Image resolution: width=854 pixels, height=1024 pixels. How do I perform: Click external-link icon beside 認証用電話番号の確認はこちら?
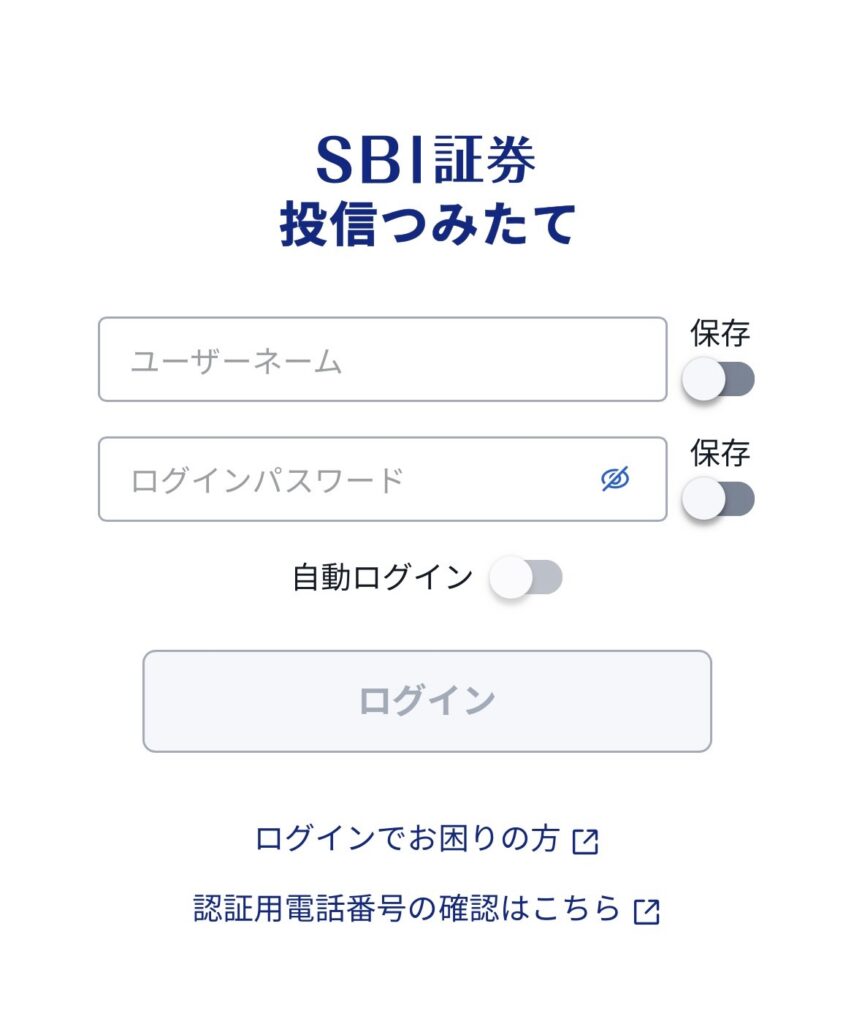(647, 911)
